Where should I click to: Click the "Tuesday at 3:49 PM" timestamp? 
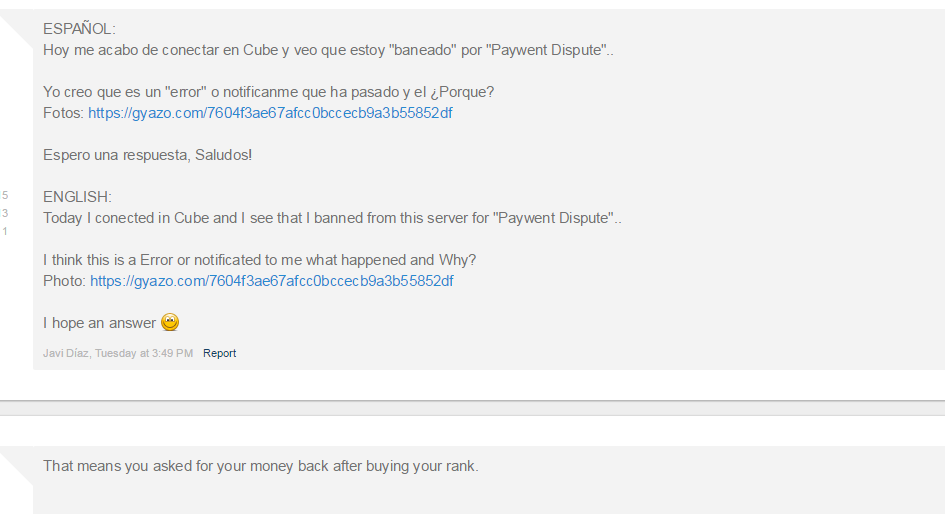[144, 353]
